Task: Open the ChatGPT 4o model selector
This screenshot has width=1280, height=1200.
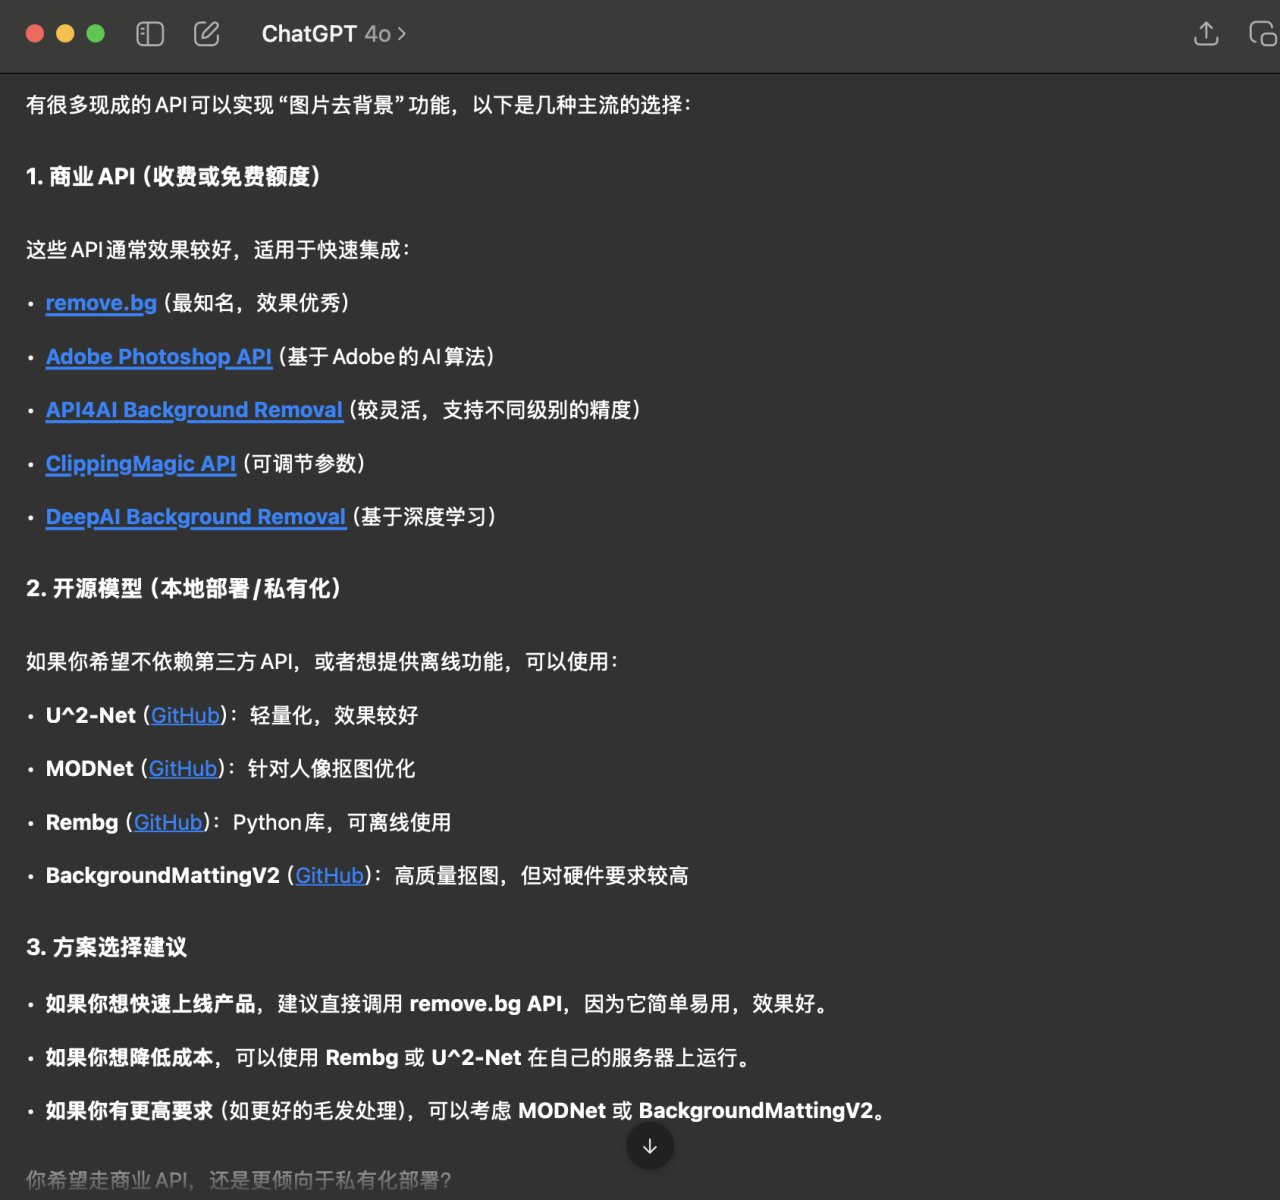Action: tap(333, 34)
